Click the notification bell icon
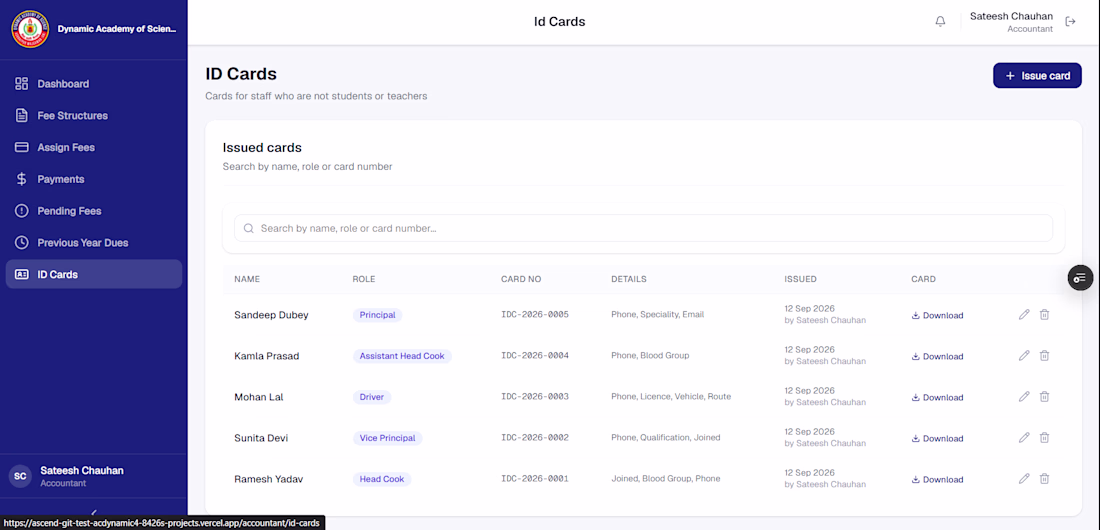Screen dimensions: 1100x530 click(x=940, y=22)
